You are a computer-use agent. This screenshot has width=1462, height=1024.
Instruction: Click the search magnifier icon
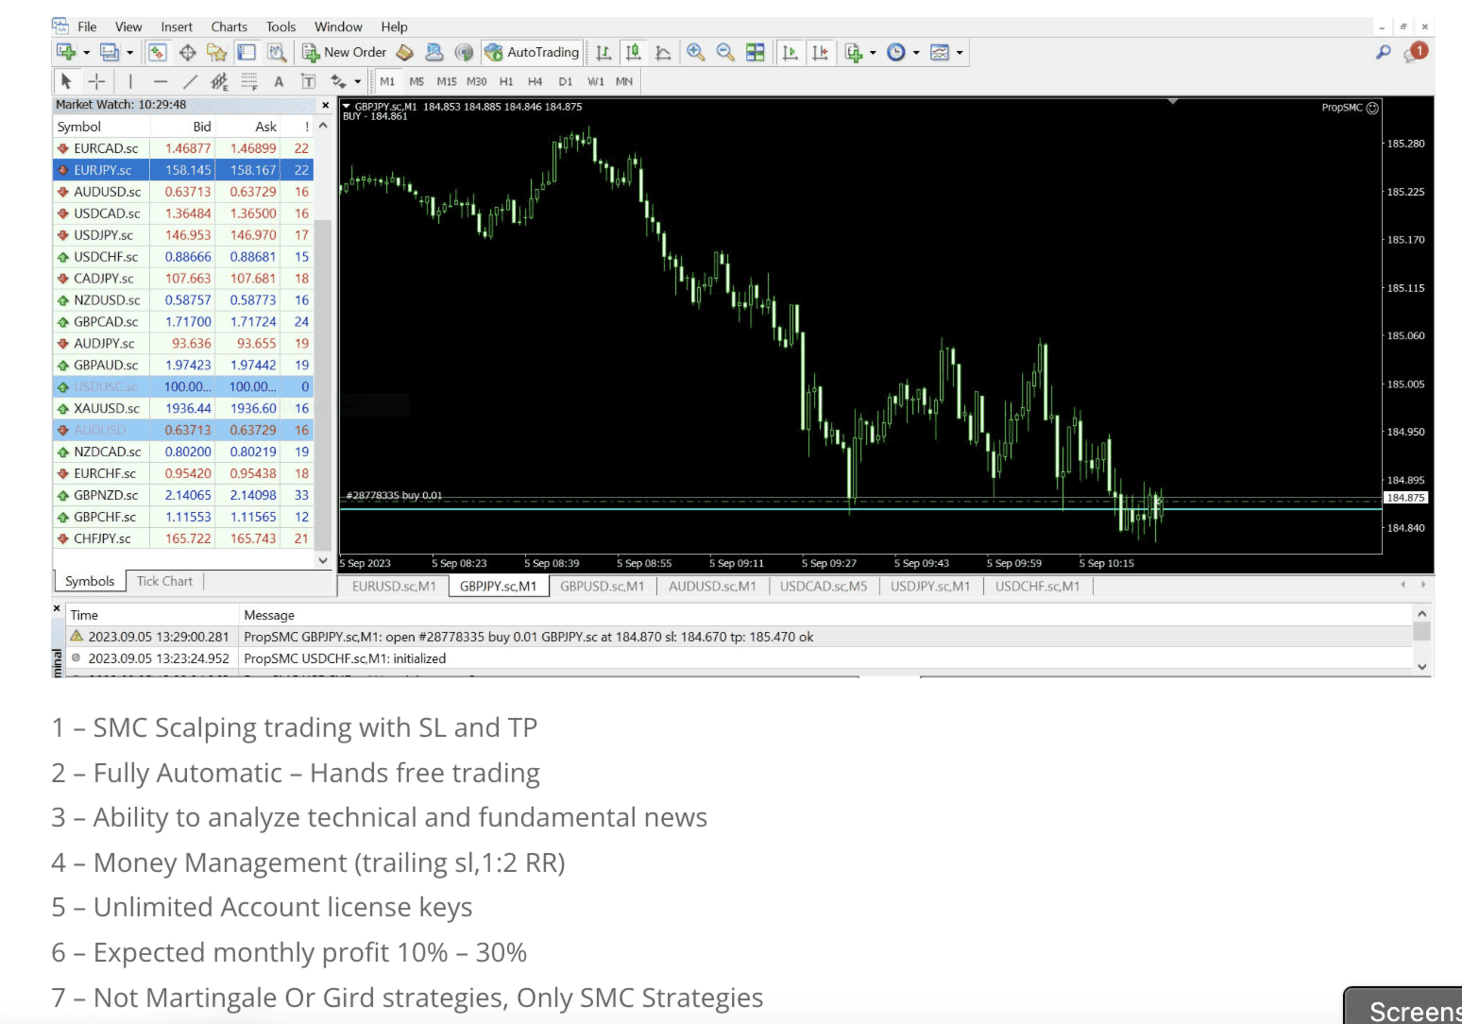[x=1383, y=52]
